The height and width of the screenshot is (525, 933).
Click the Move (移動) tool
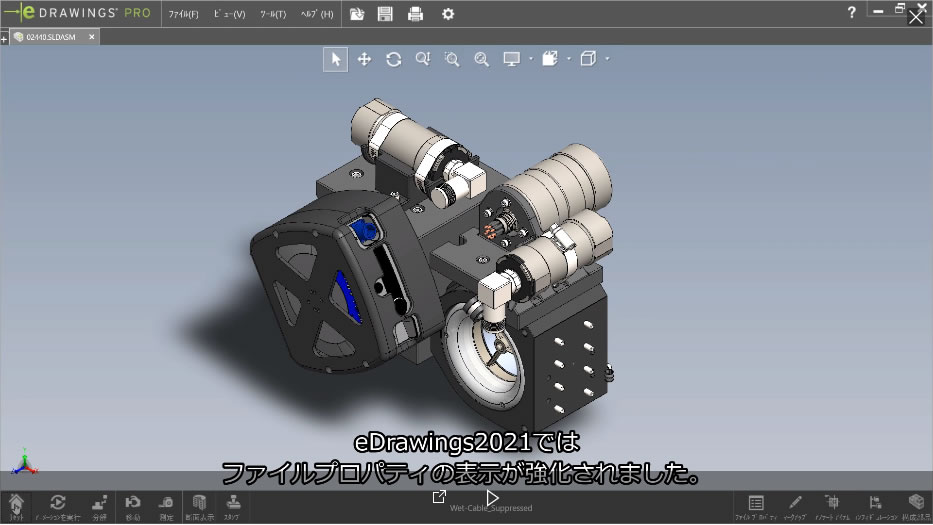click(133, 507)
